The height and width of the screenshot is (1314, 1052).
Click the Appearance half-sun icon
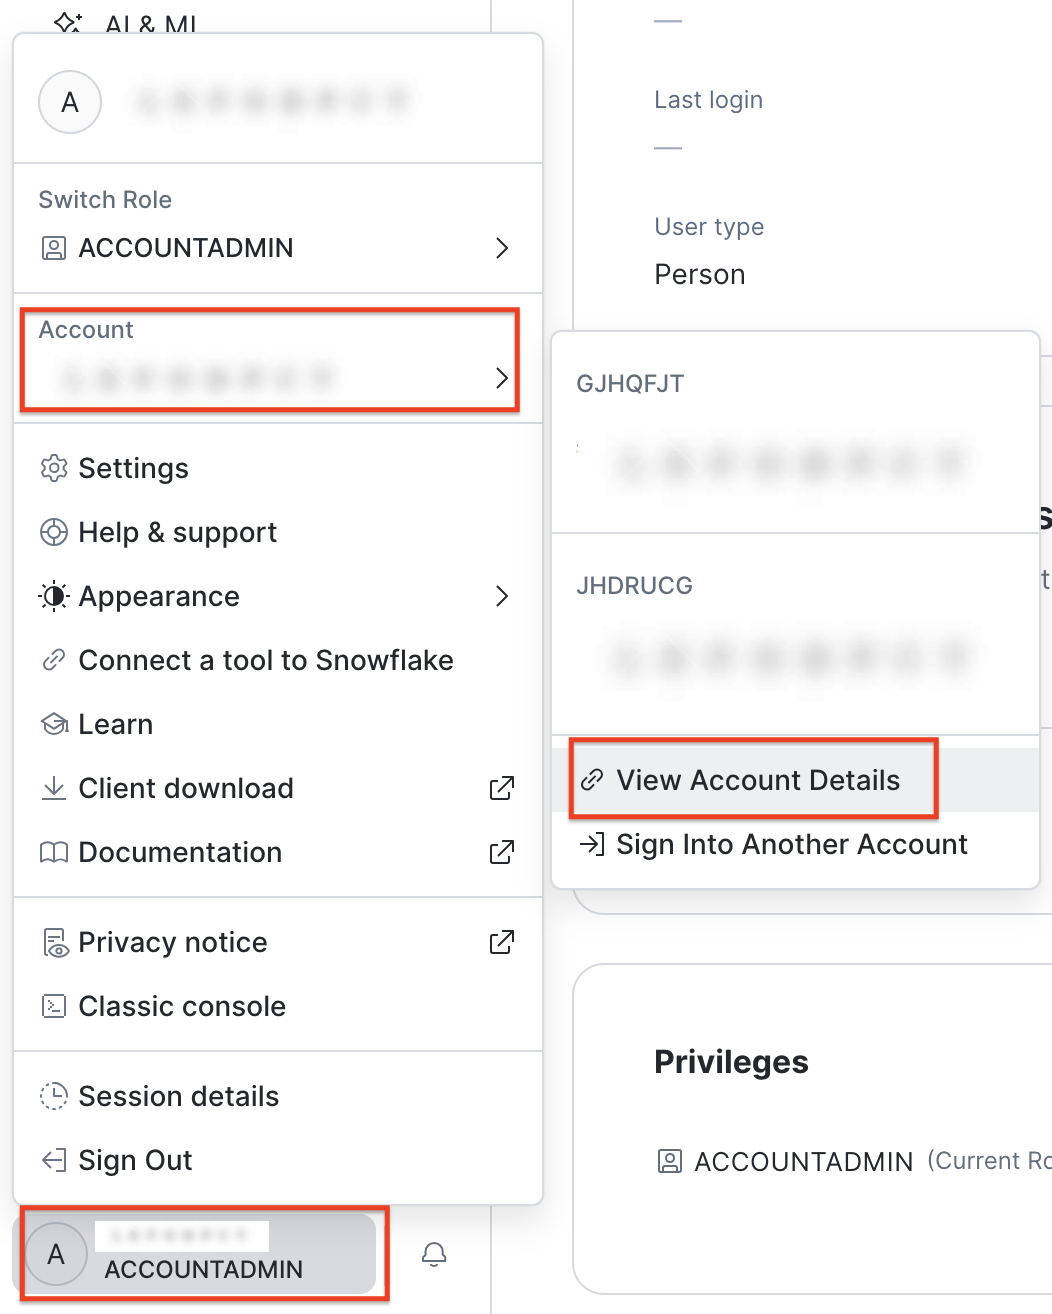point(53,596)
